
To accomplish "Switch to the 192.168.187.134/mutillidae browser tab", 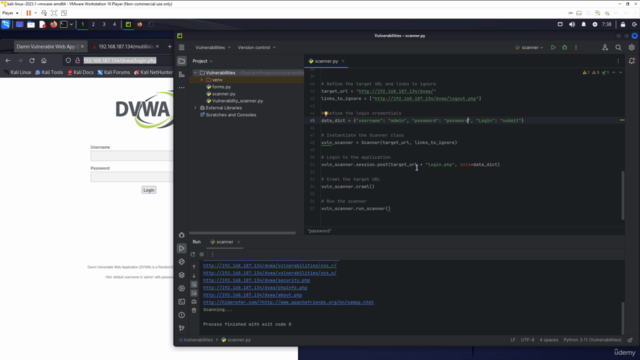I will (125, 47).
